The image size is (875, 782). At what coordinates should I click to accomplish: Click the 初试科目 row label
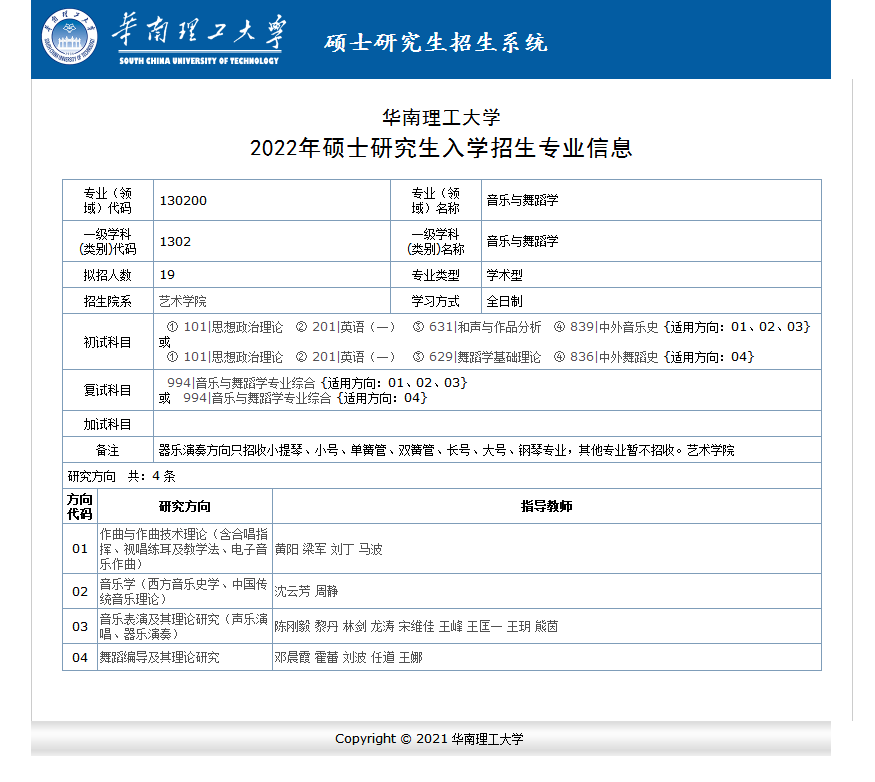pos(108,342)
